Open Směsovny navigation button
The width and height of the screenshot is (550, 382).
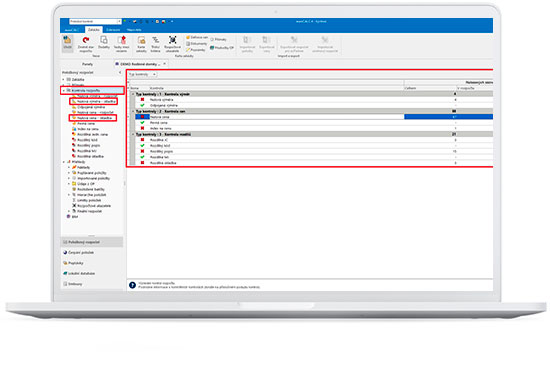coord(92,284)
